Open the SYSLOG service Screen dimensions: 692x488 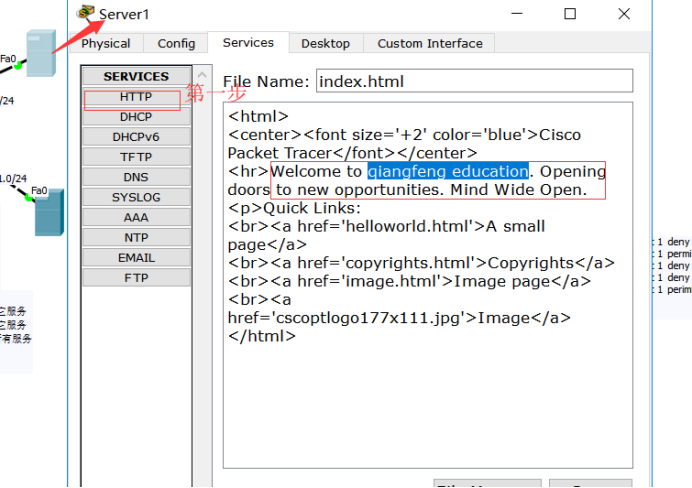(x=136, y=197)
